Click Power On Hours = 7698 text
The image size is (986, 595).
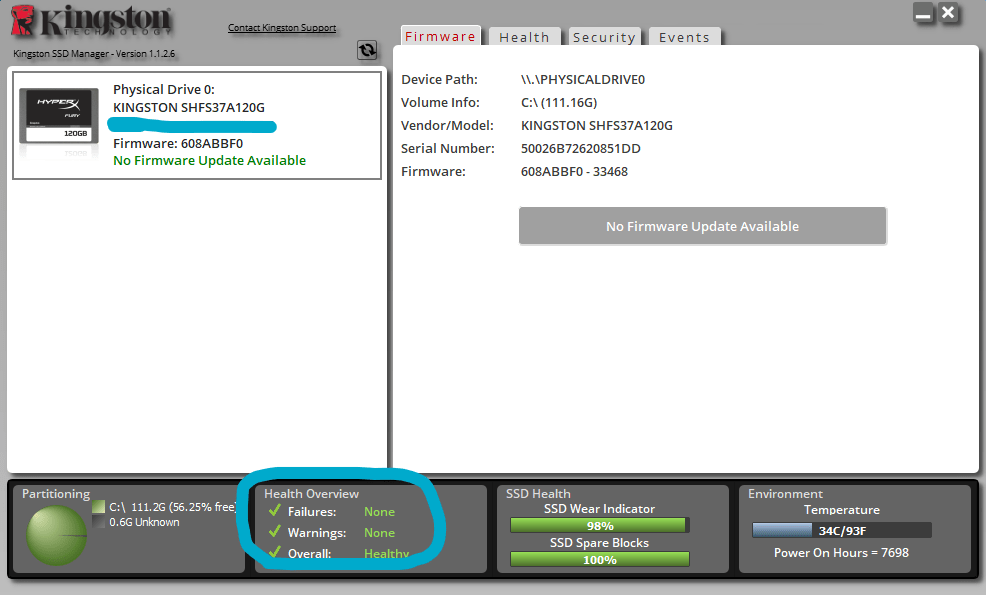[841, 552]
